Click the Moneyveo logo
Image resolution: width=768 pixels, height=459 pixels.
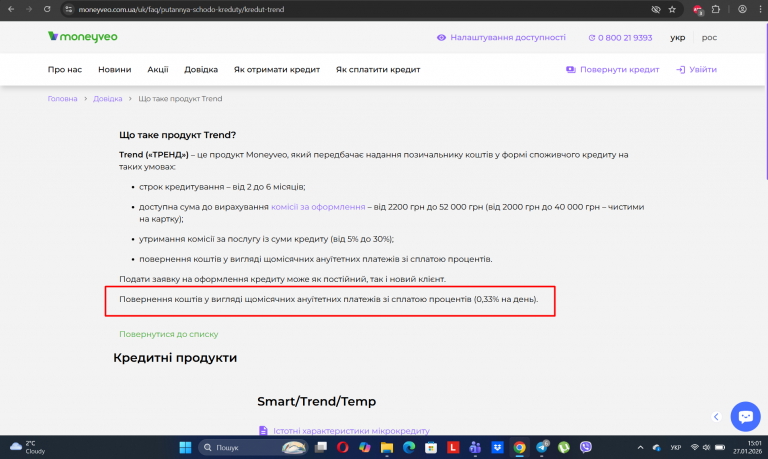pyautogui.click(x=82, y=37)
